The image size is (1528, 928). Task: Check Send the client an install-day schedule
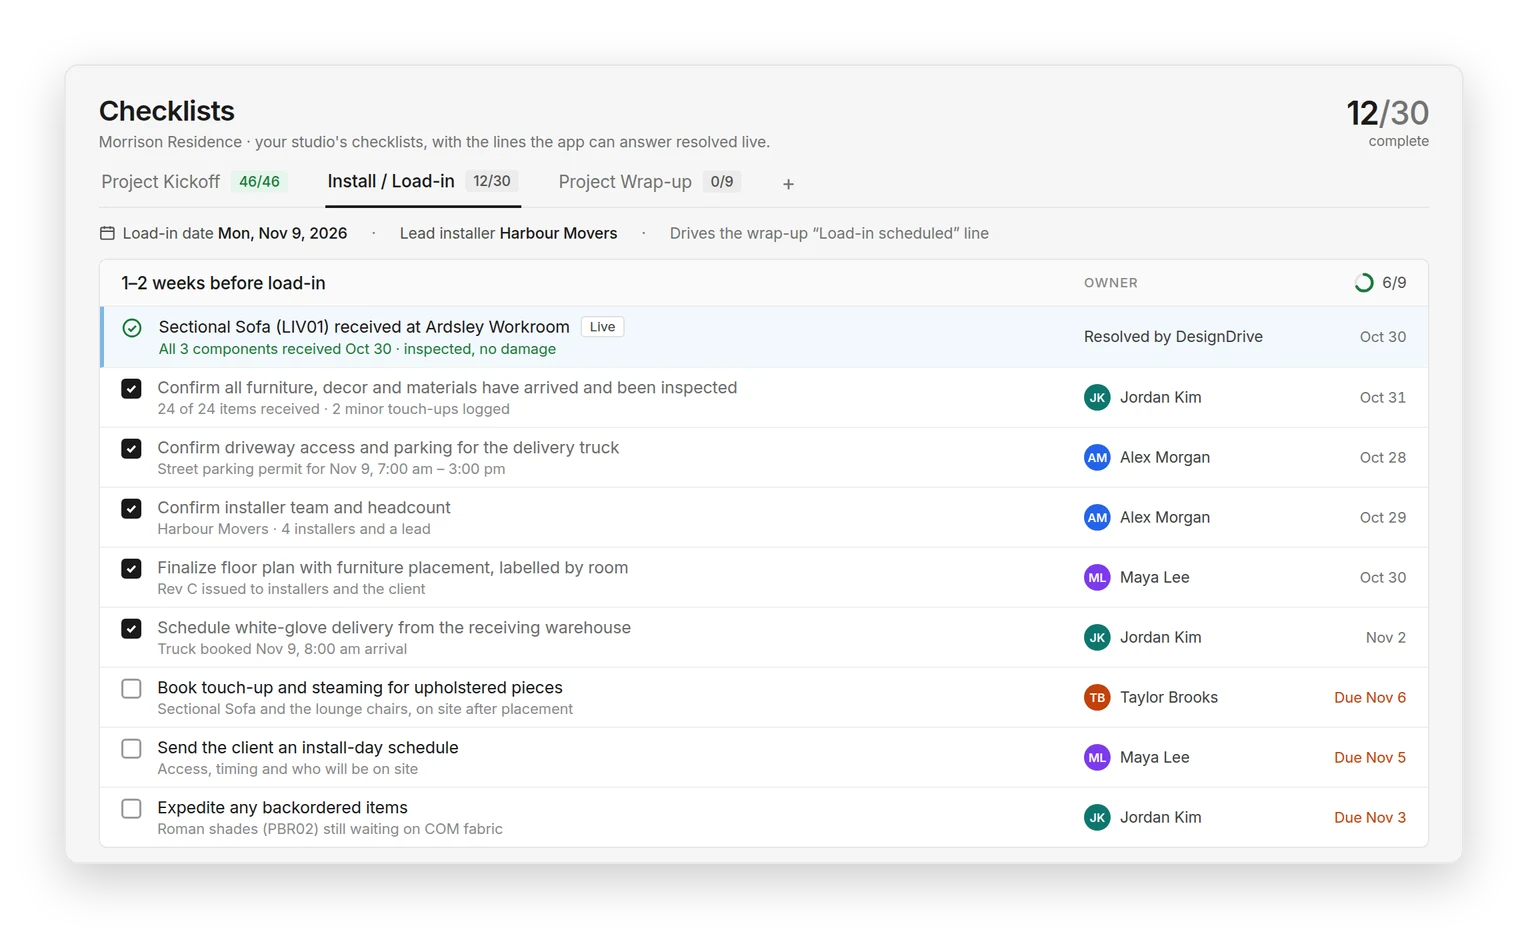tap(131, 749)
